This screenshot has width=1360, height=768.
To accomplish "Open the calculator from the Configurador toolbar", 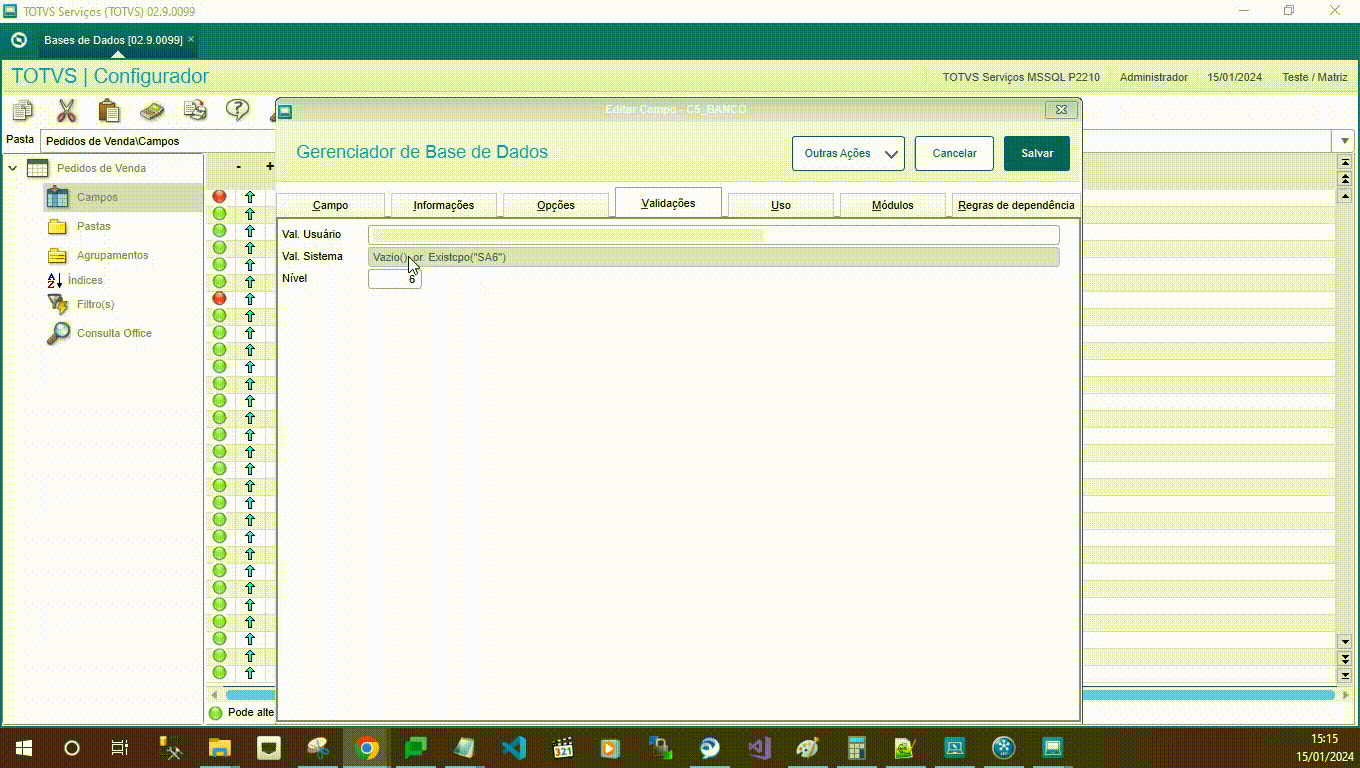I will pyautogui.click(x=152, y=110).
